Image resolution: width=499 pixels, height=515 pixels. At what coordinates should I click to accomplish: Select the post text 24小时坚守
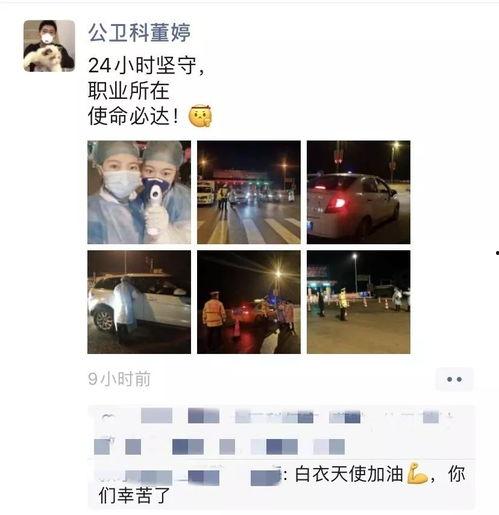click(x=142, y=65)
